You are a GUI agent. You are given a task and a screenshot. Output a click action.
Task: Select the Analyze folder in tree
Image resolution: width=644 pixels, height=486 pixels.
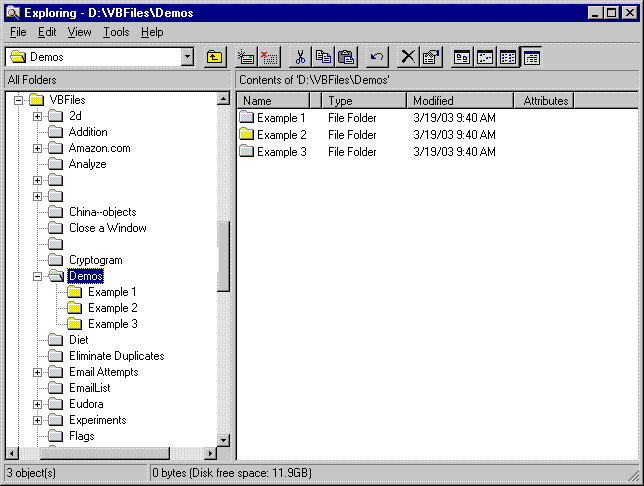(x=87, y=164)
